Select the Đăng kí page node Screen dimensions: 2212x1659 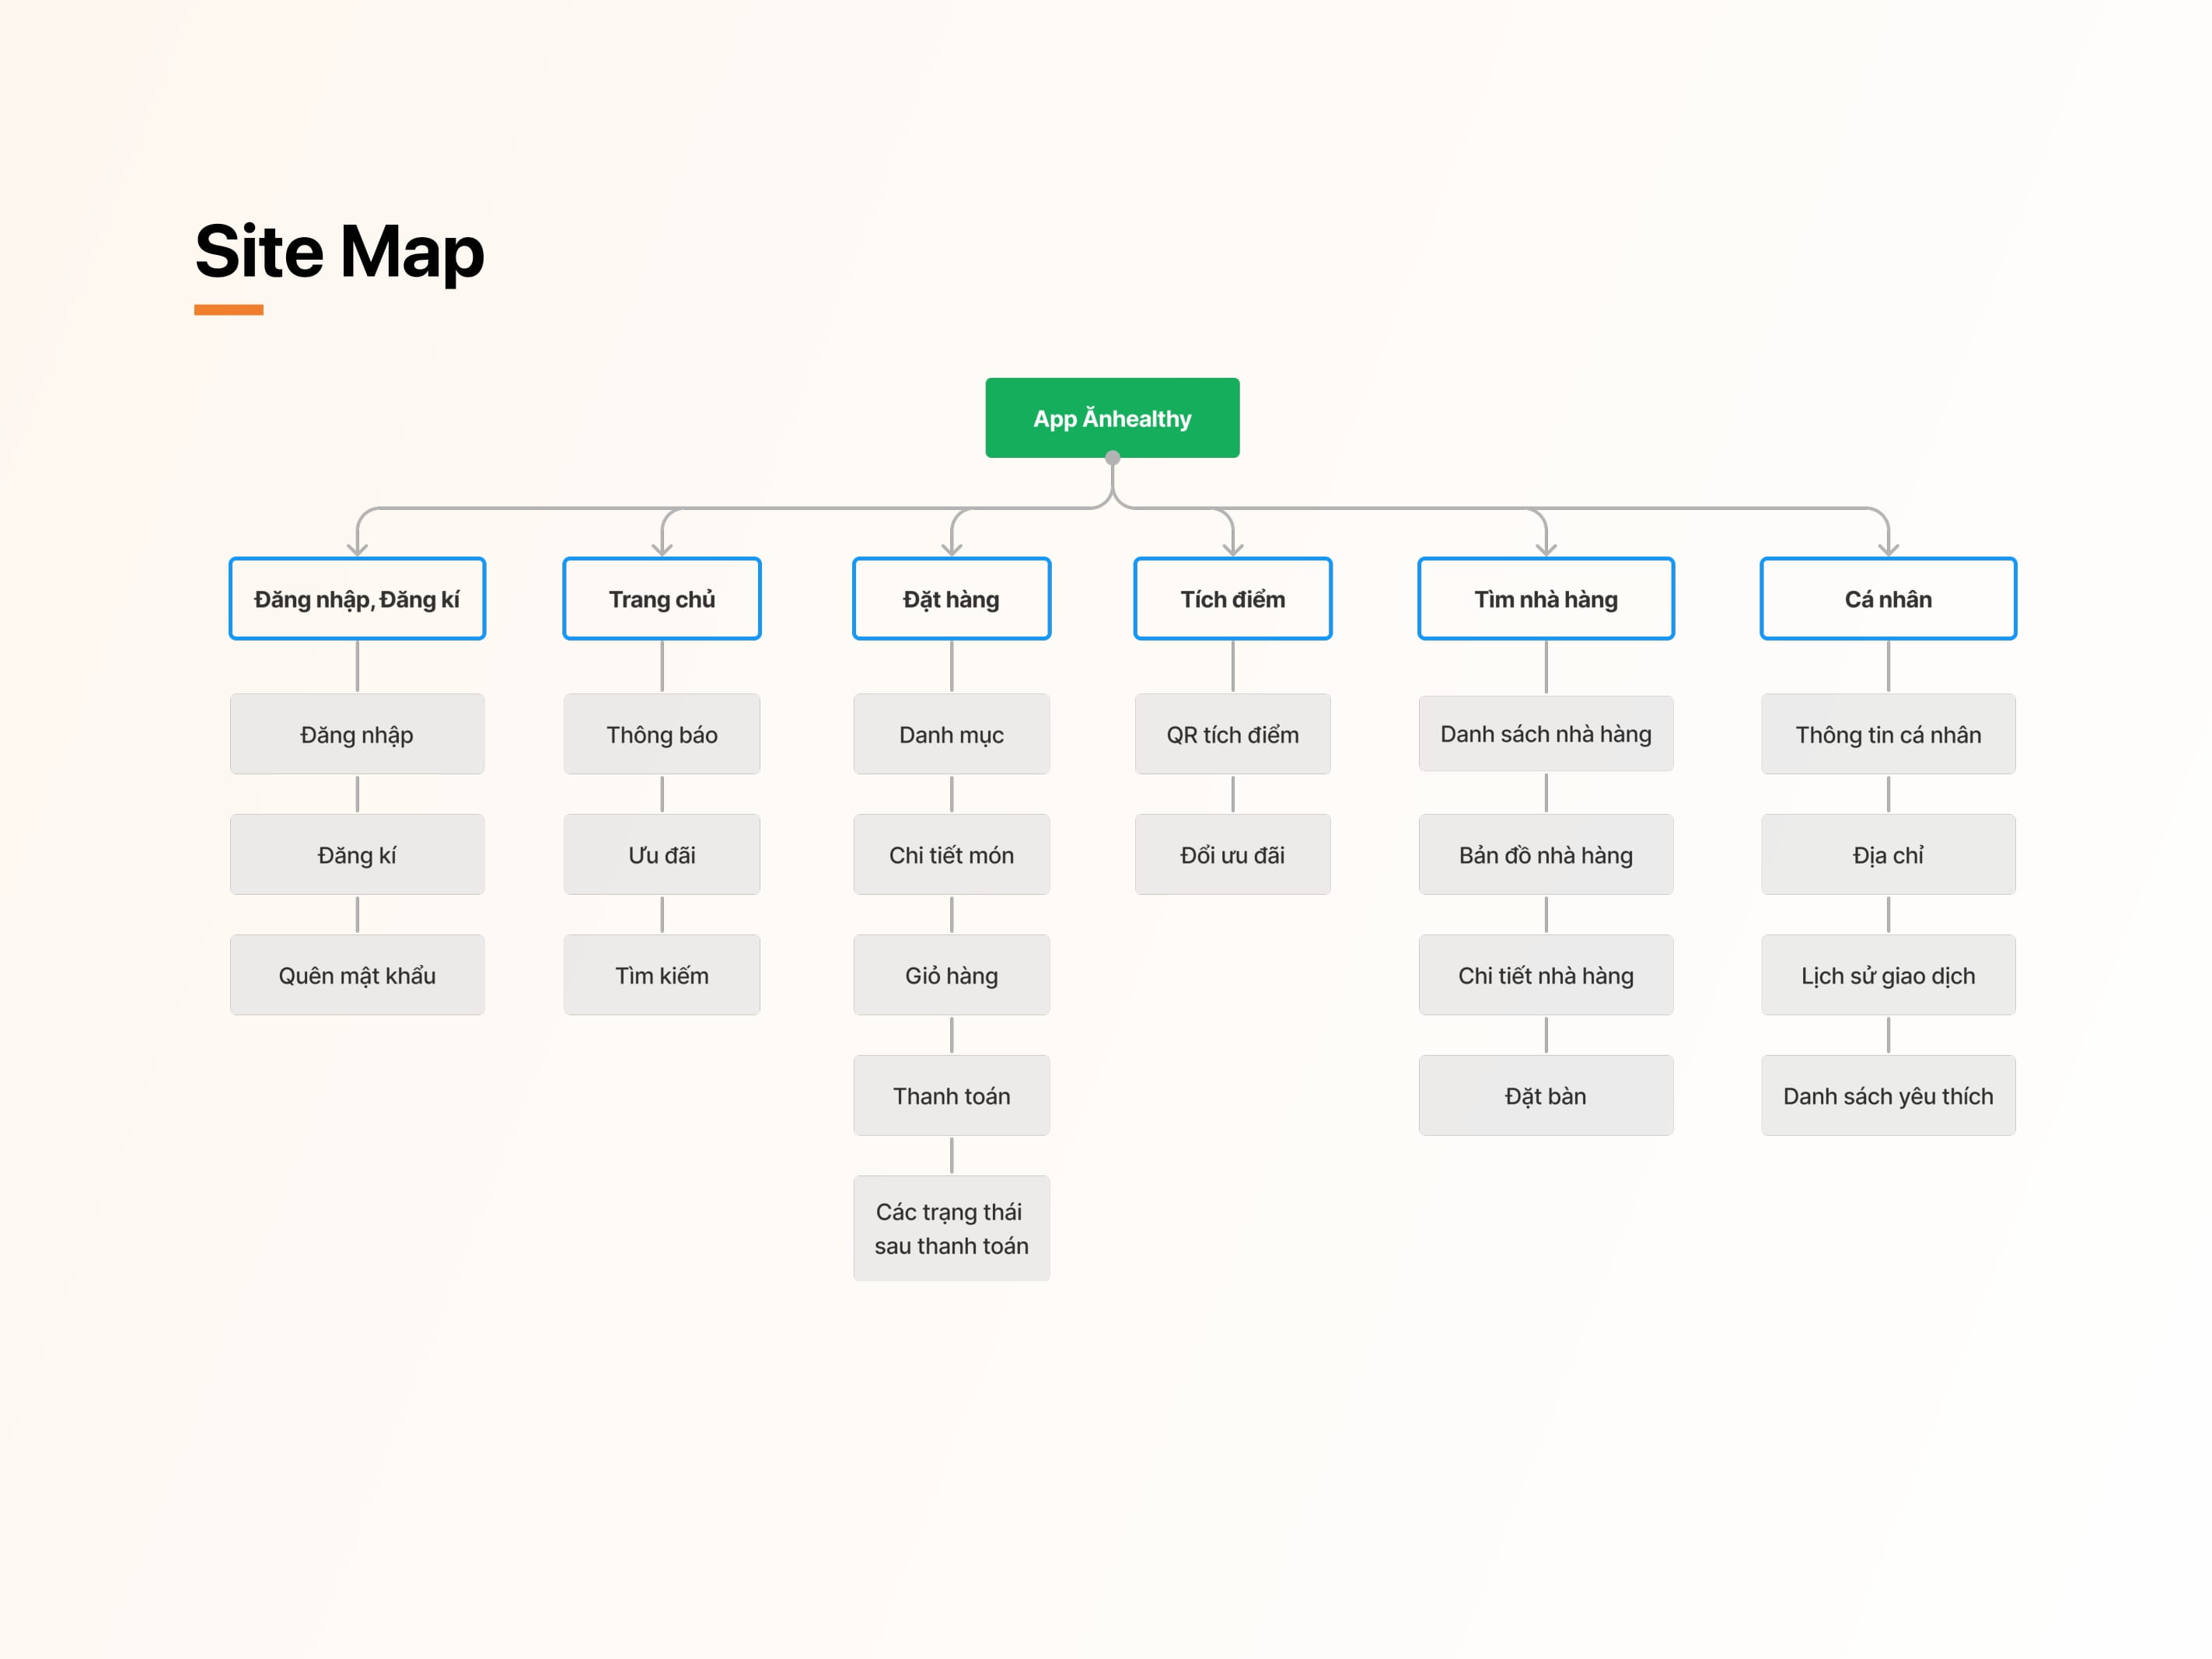(x=357, y=854)
